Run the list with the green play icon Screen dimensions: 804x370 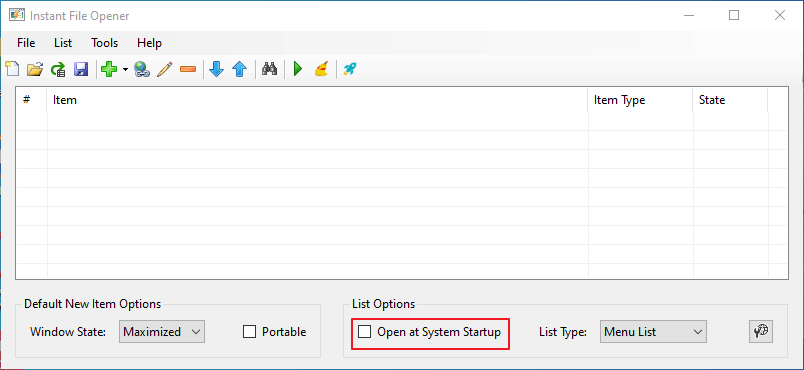tap(298, 69)
